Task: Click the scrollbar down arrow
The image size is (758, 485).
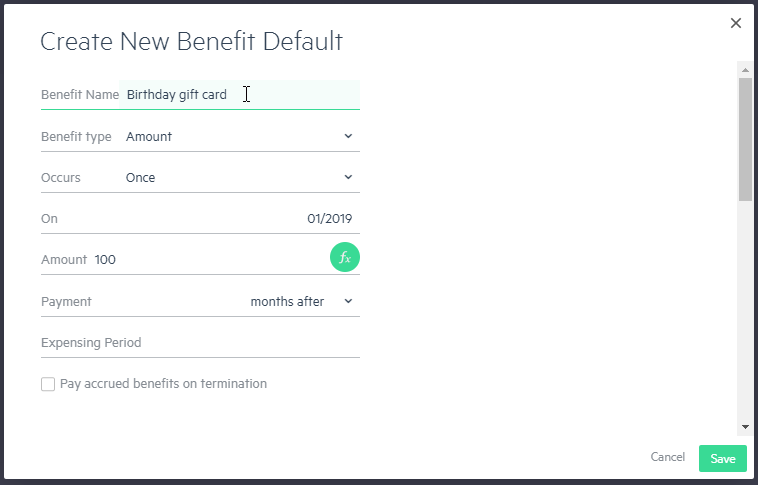Action: coord(745,426)
